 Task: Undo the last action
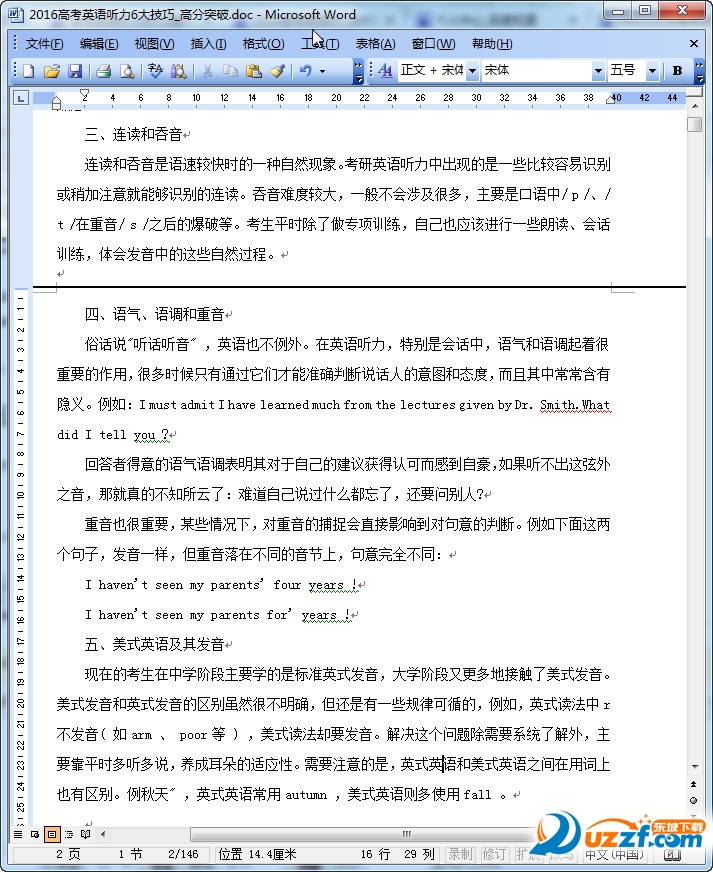305,71
